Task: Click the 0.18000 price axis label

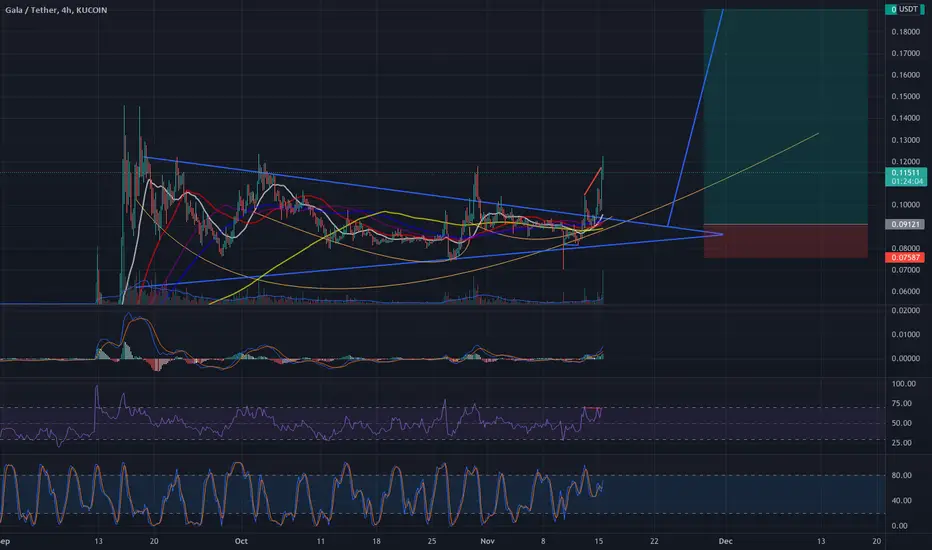Action: tap(905, 32)
